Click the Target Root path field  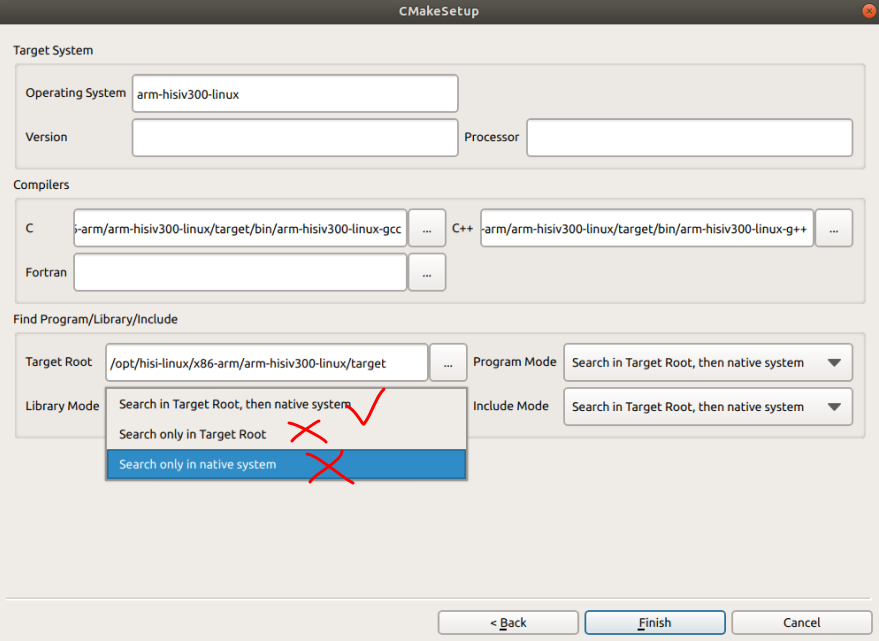point(267,363)
